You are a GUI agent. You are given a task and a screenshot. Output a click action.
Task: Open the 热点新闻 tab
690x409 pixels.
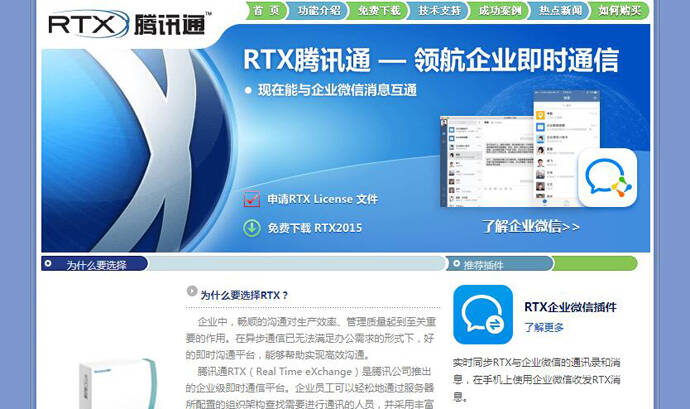pyautogui.click(x=560, y=11)
